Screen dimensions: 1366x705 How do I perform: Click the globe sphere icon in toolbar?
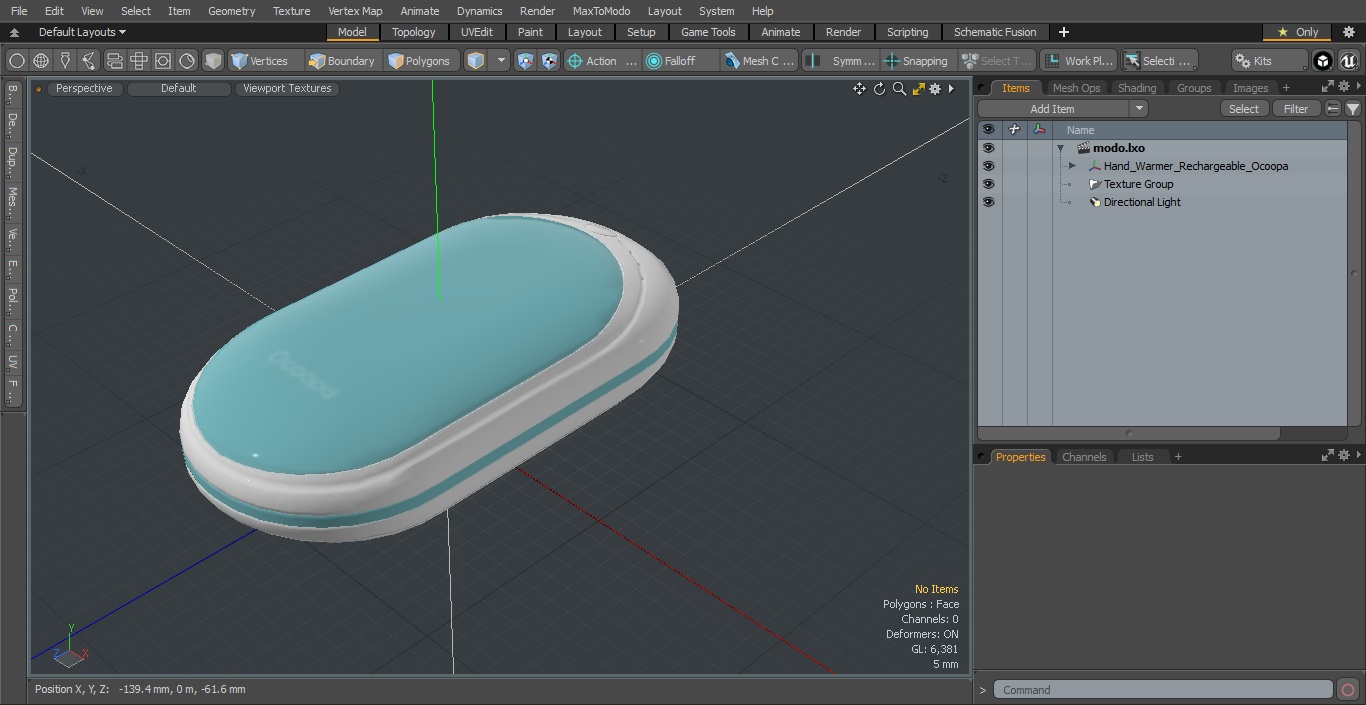point(41,61)
